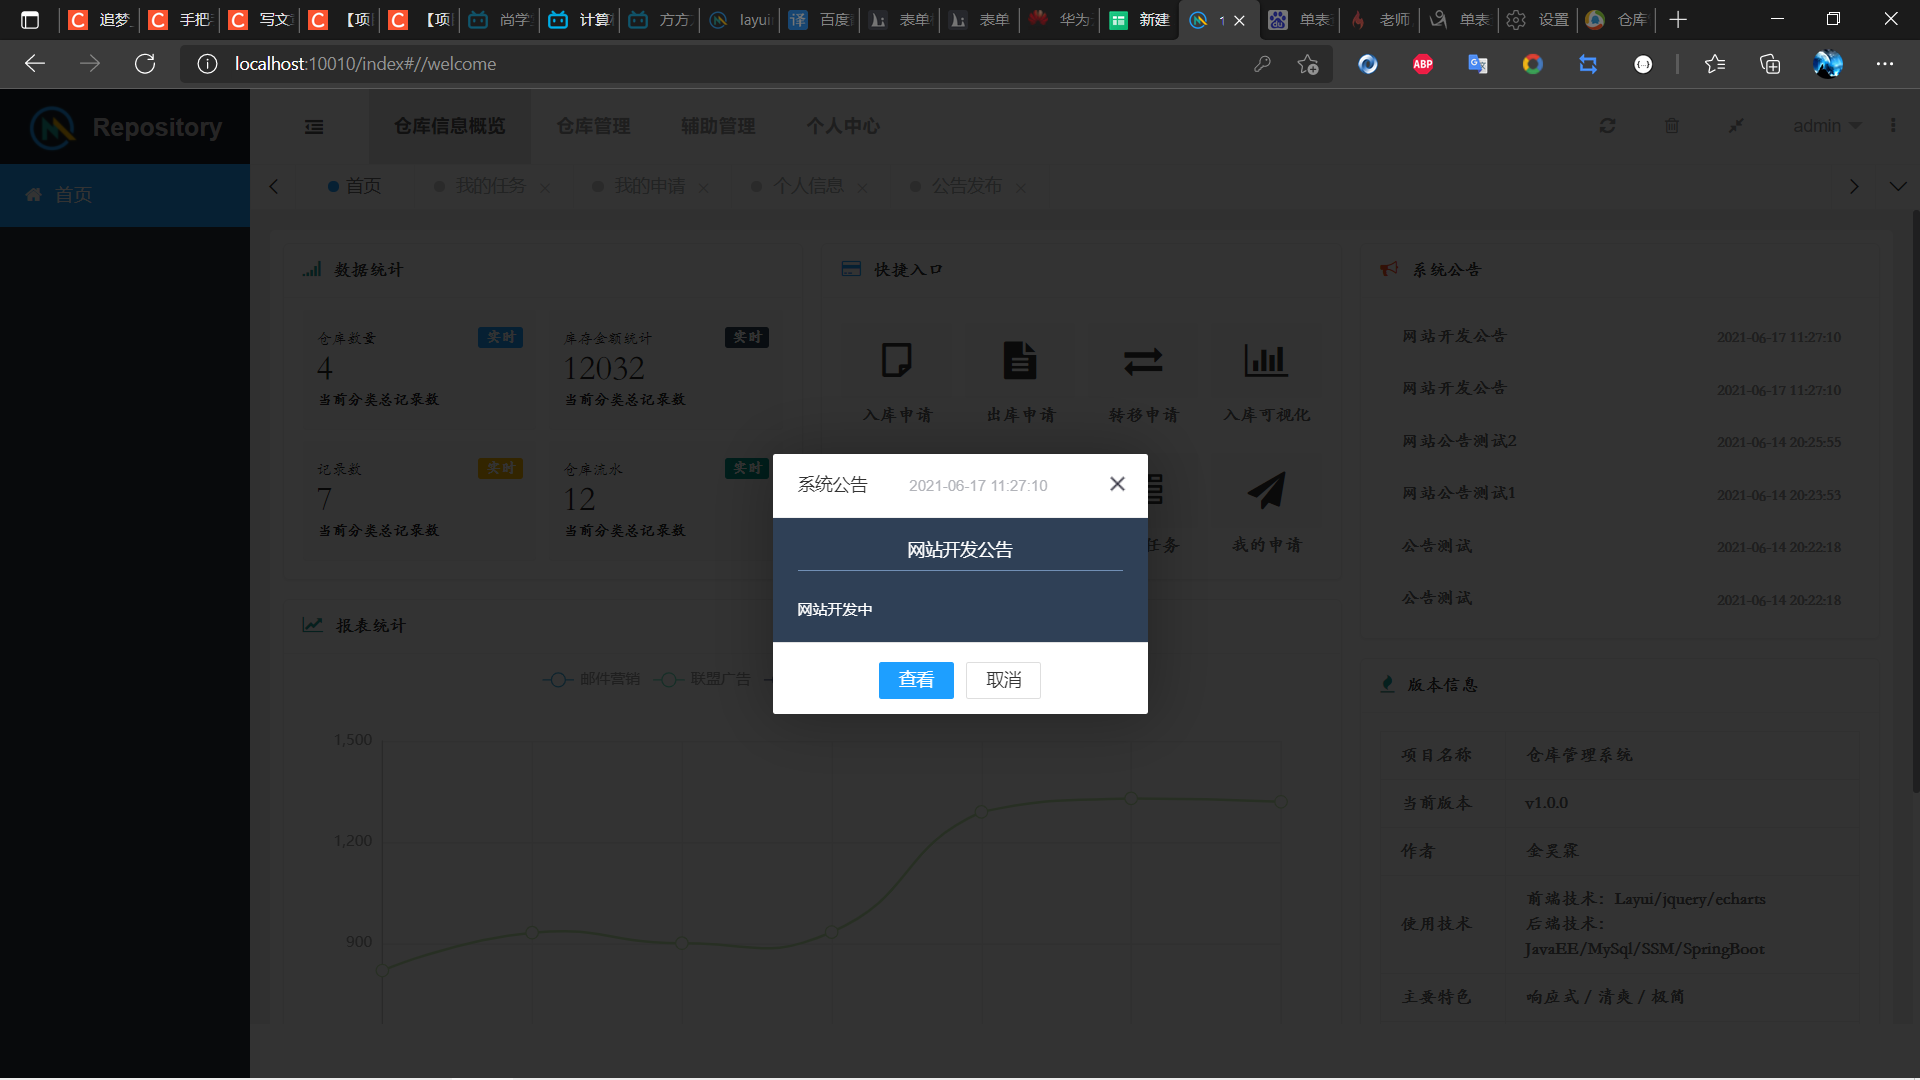Click the sidebar collapse hamburger icon
1920x1080 pixels.
[x=314, y=127]
